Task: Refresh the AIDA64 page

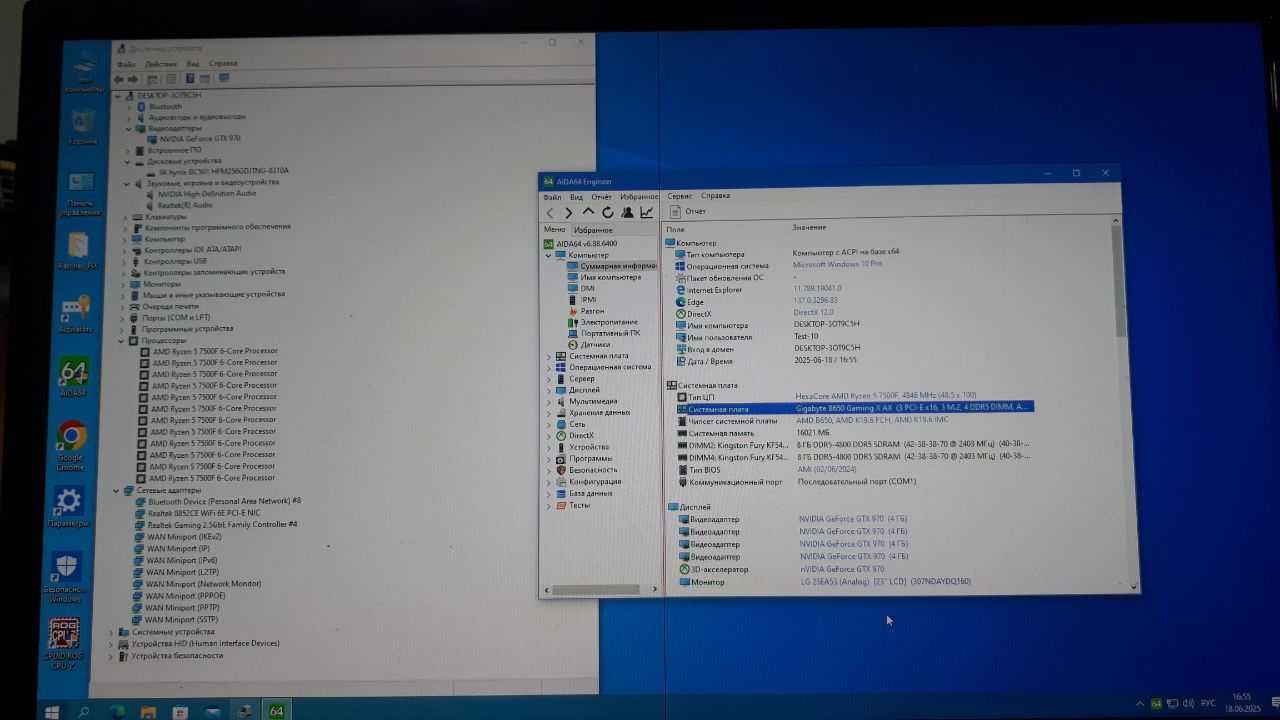Action: point(607,212)
